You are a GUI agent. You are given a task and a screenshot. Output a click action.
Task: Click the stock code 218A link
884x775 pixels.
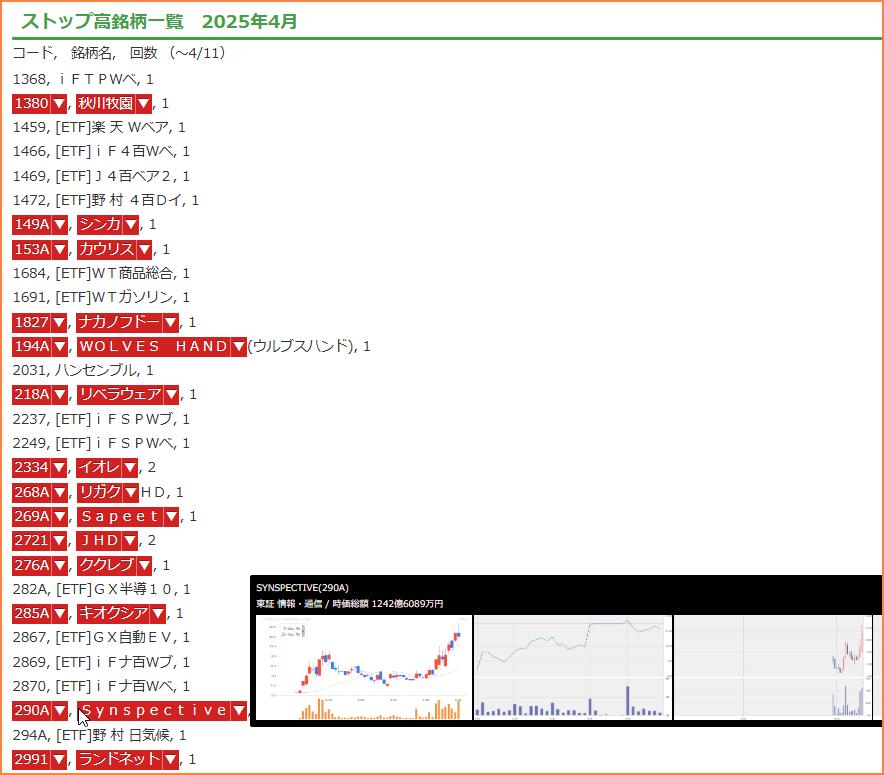click(32, 395)
